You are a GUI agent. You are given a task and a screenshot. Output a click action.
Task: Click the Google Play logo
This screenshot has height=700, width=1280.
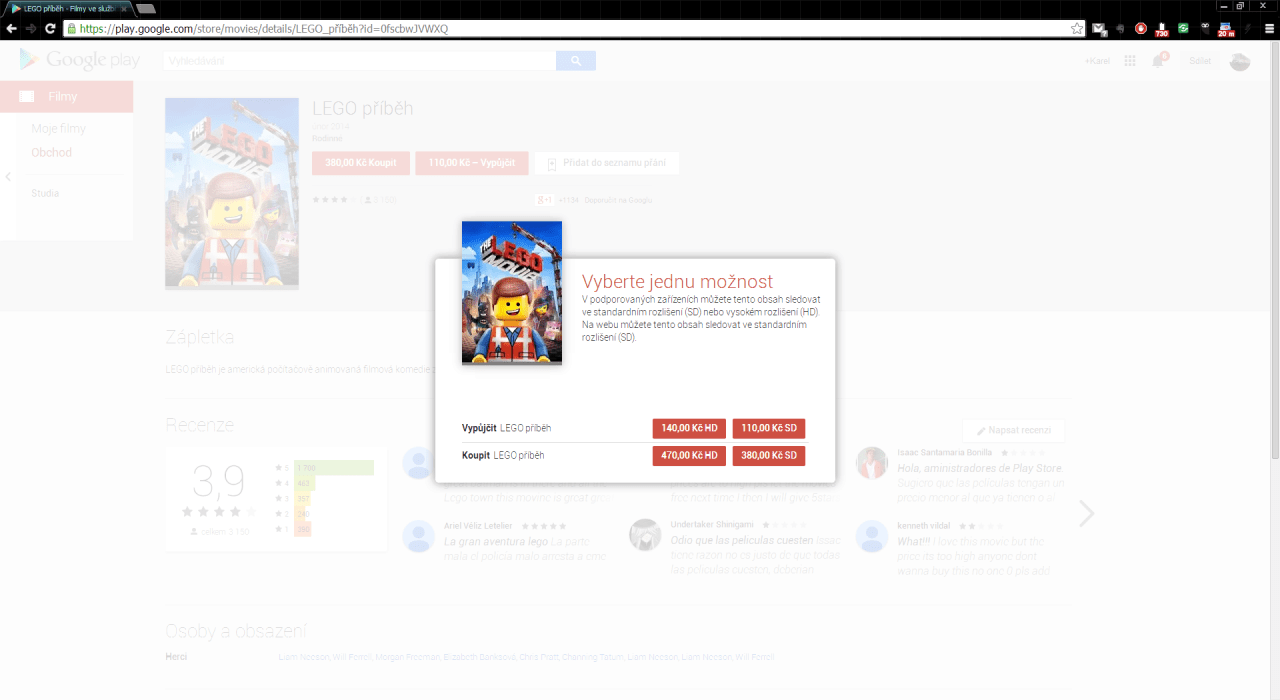point(80,60)
